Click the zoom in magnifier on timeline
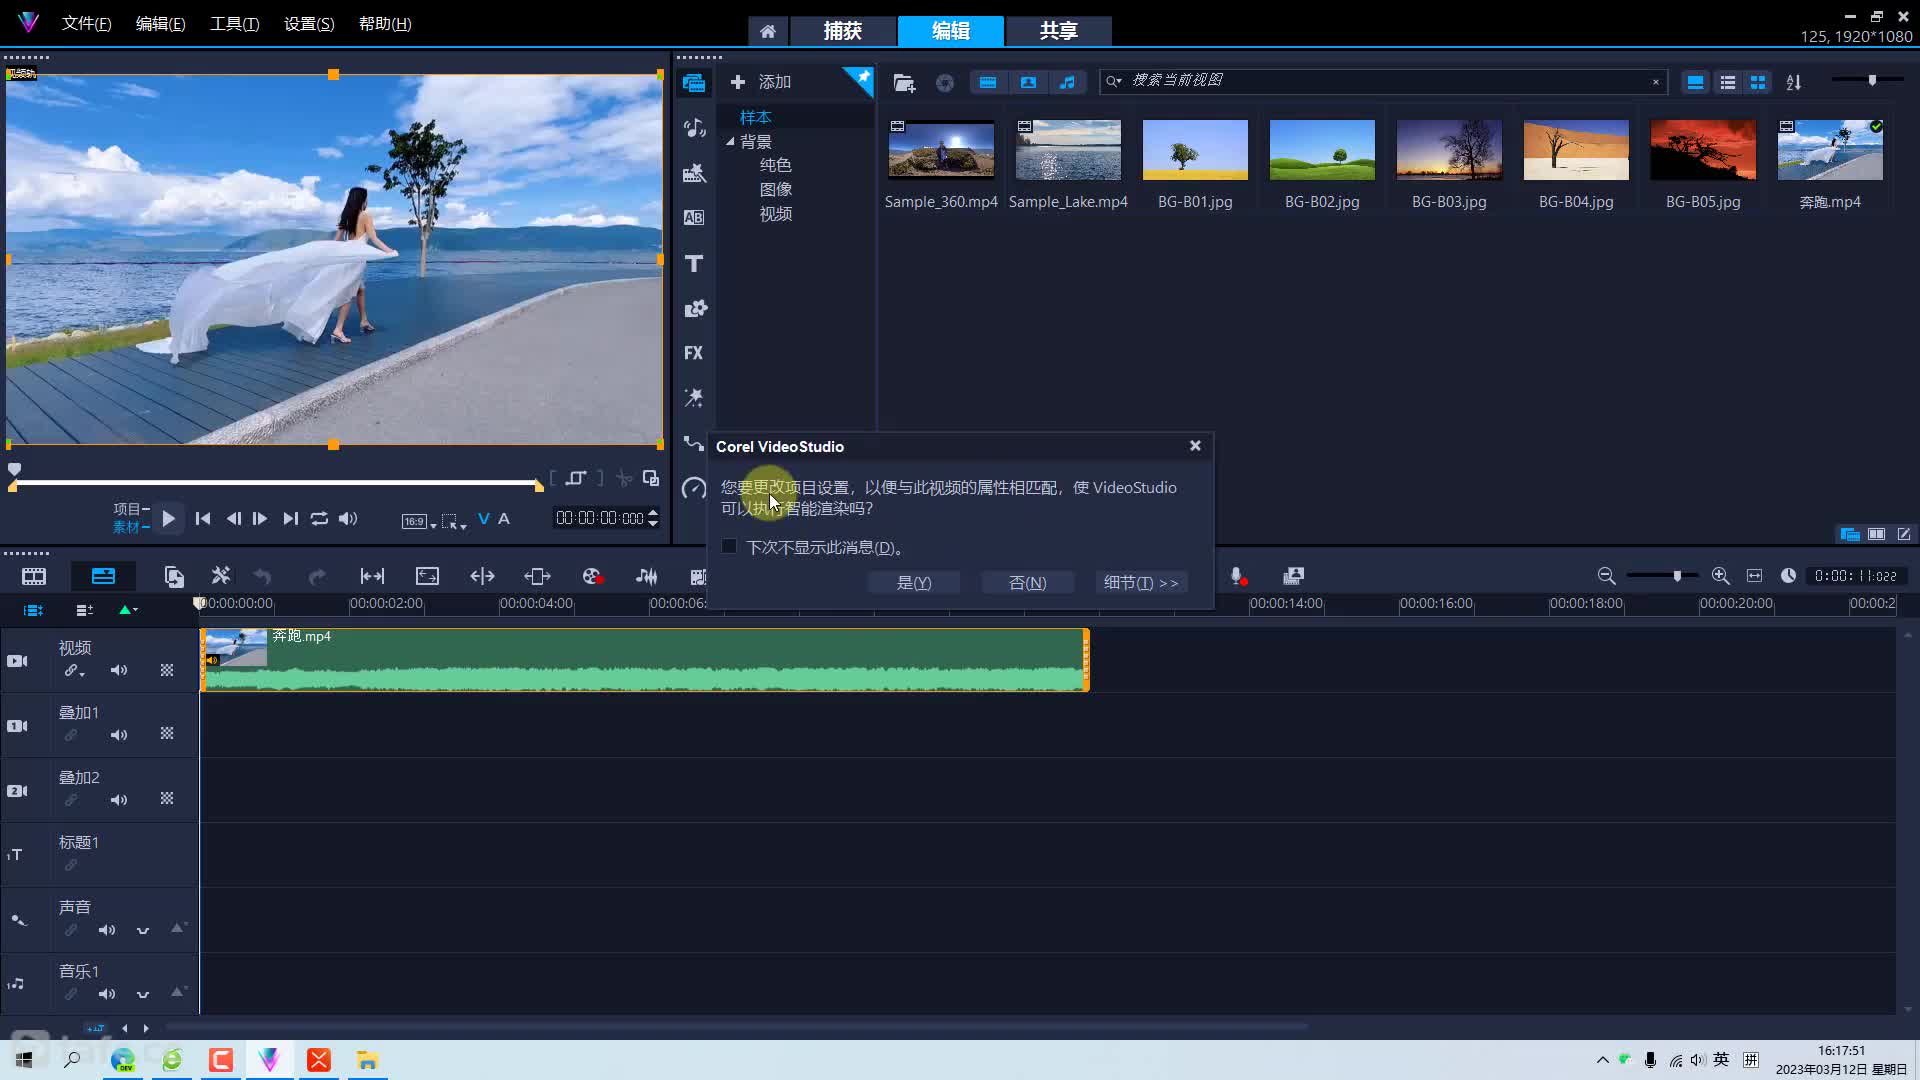Screen dimensions: 1920x1080 pyautogui.click(x=1720, y=576)
